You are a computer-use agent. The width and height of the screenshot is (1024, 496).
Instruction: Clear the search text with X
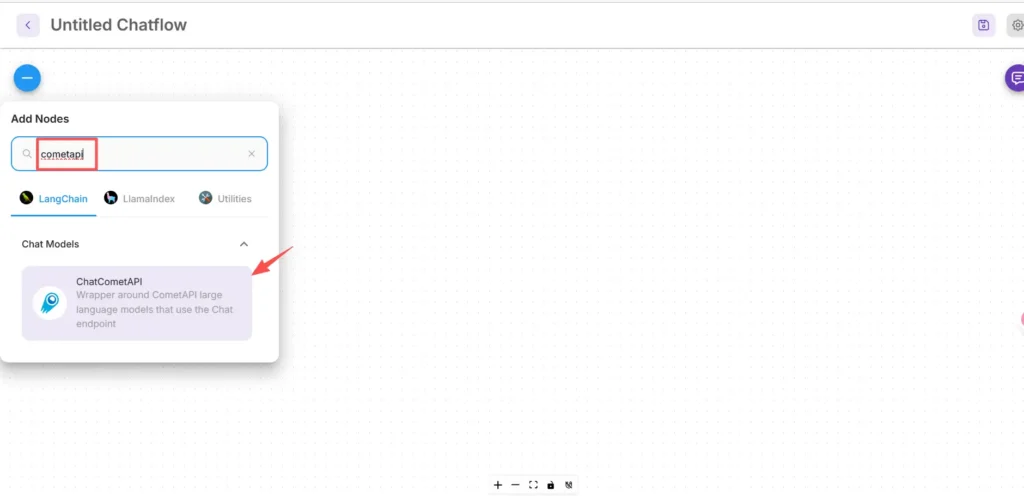[251, 154]
